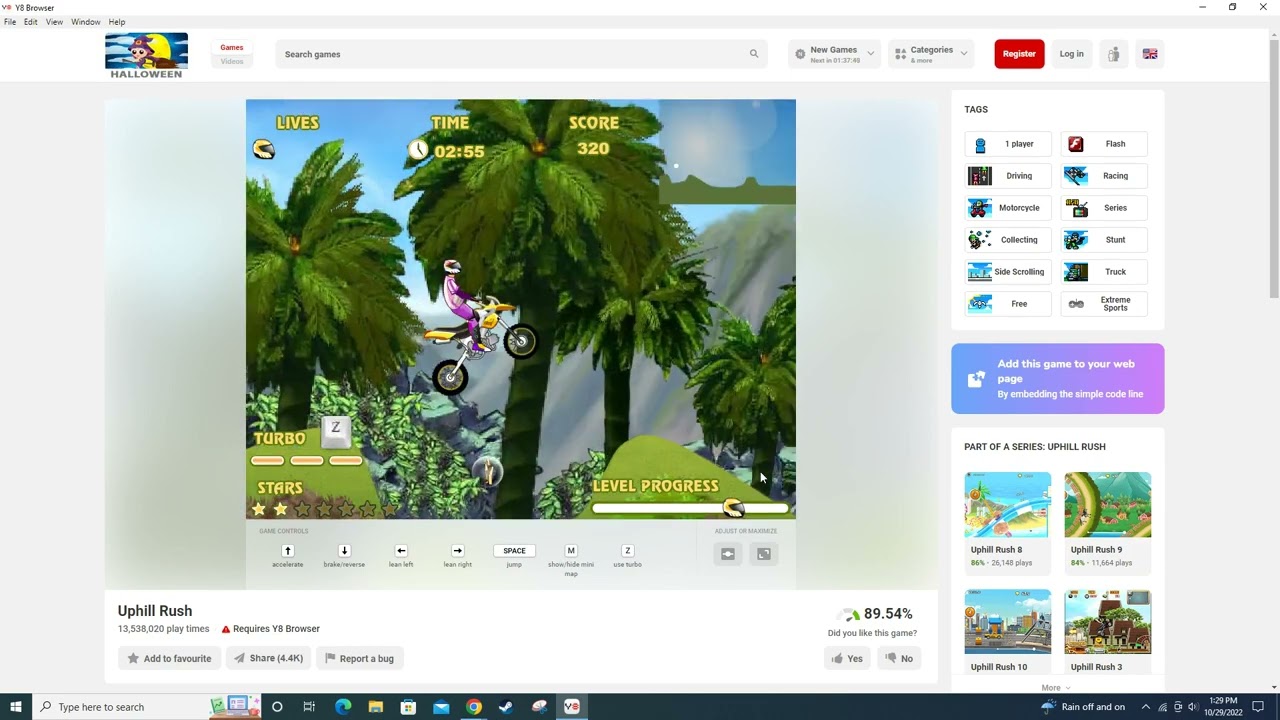
Task: Maximize the game to fullscreen
Action: [x=764, y=554]
